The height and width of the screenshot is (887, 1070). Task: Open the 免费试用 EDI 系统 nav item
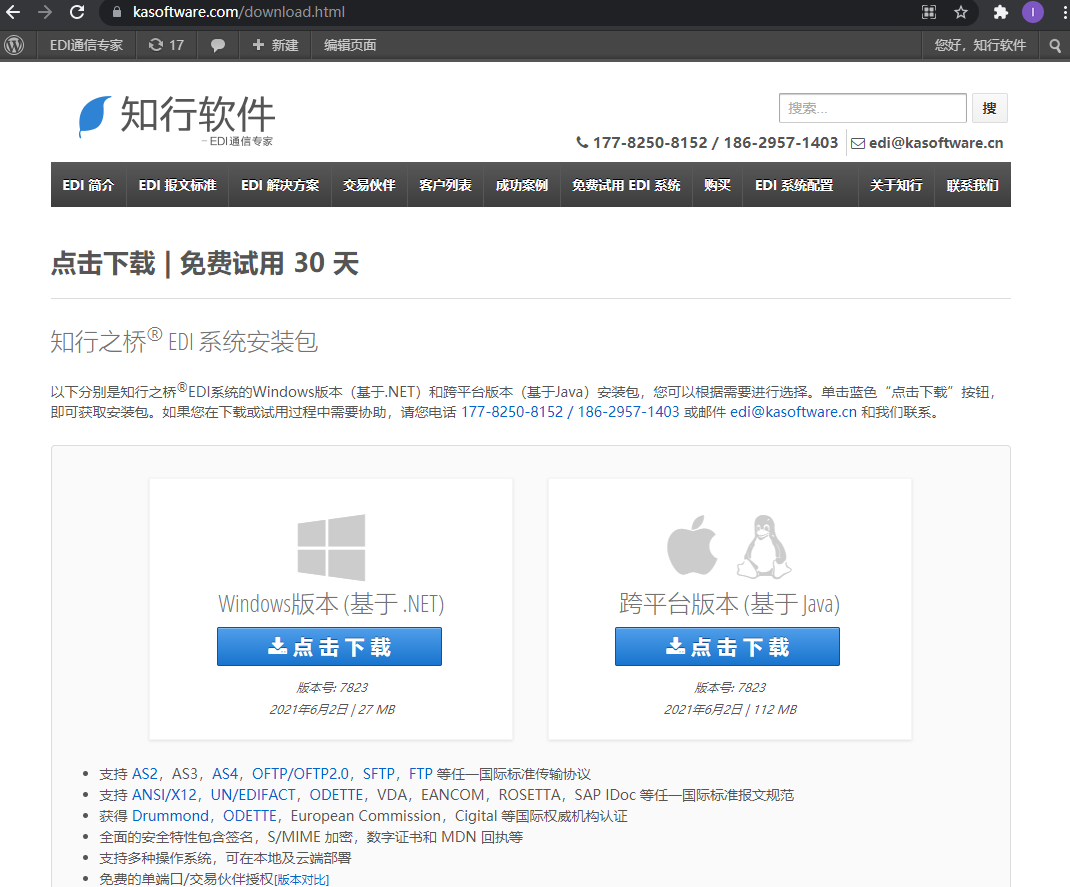[x=626, y=185]
